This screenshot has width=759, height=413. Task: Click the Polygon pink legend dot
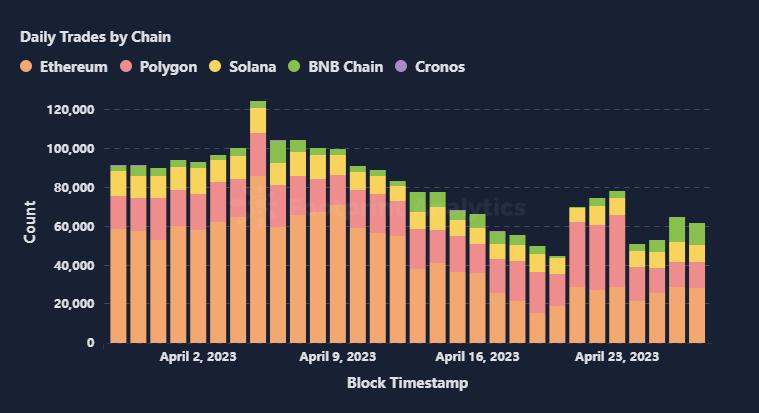click(126, 66)
